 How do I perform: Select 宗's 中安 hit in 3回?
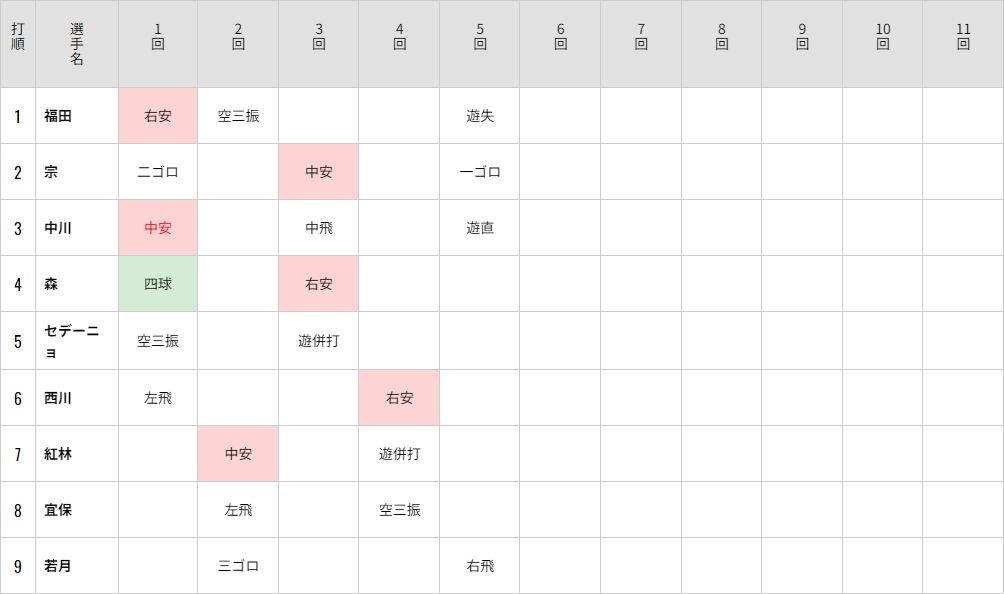pos(318,172)
